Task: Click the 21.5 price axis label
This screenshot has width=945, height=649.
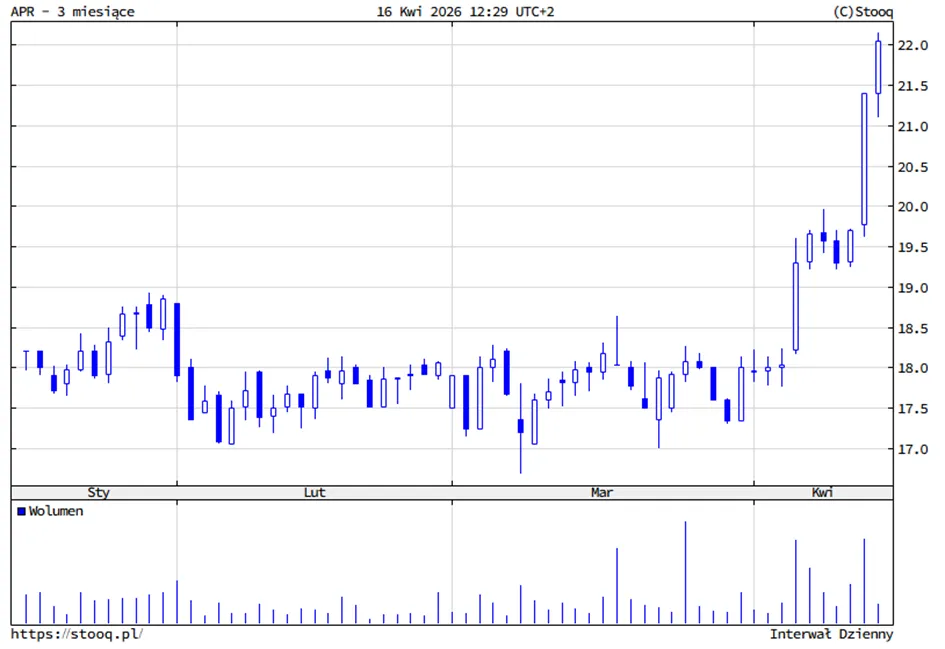Action: coord(912,86)
